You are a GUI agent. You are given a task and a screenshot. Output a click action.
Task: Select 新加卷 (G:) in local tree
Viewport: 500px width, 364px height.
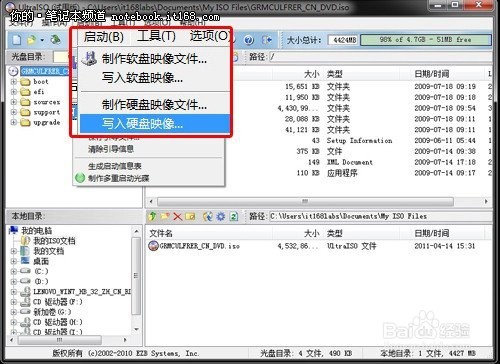point(52,312)
